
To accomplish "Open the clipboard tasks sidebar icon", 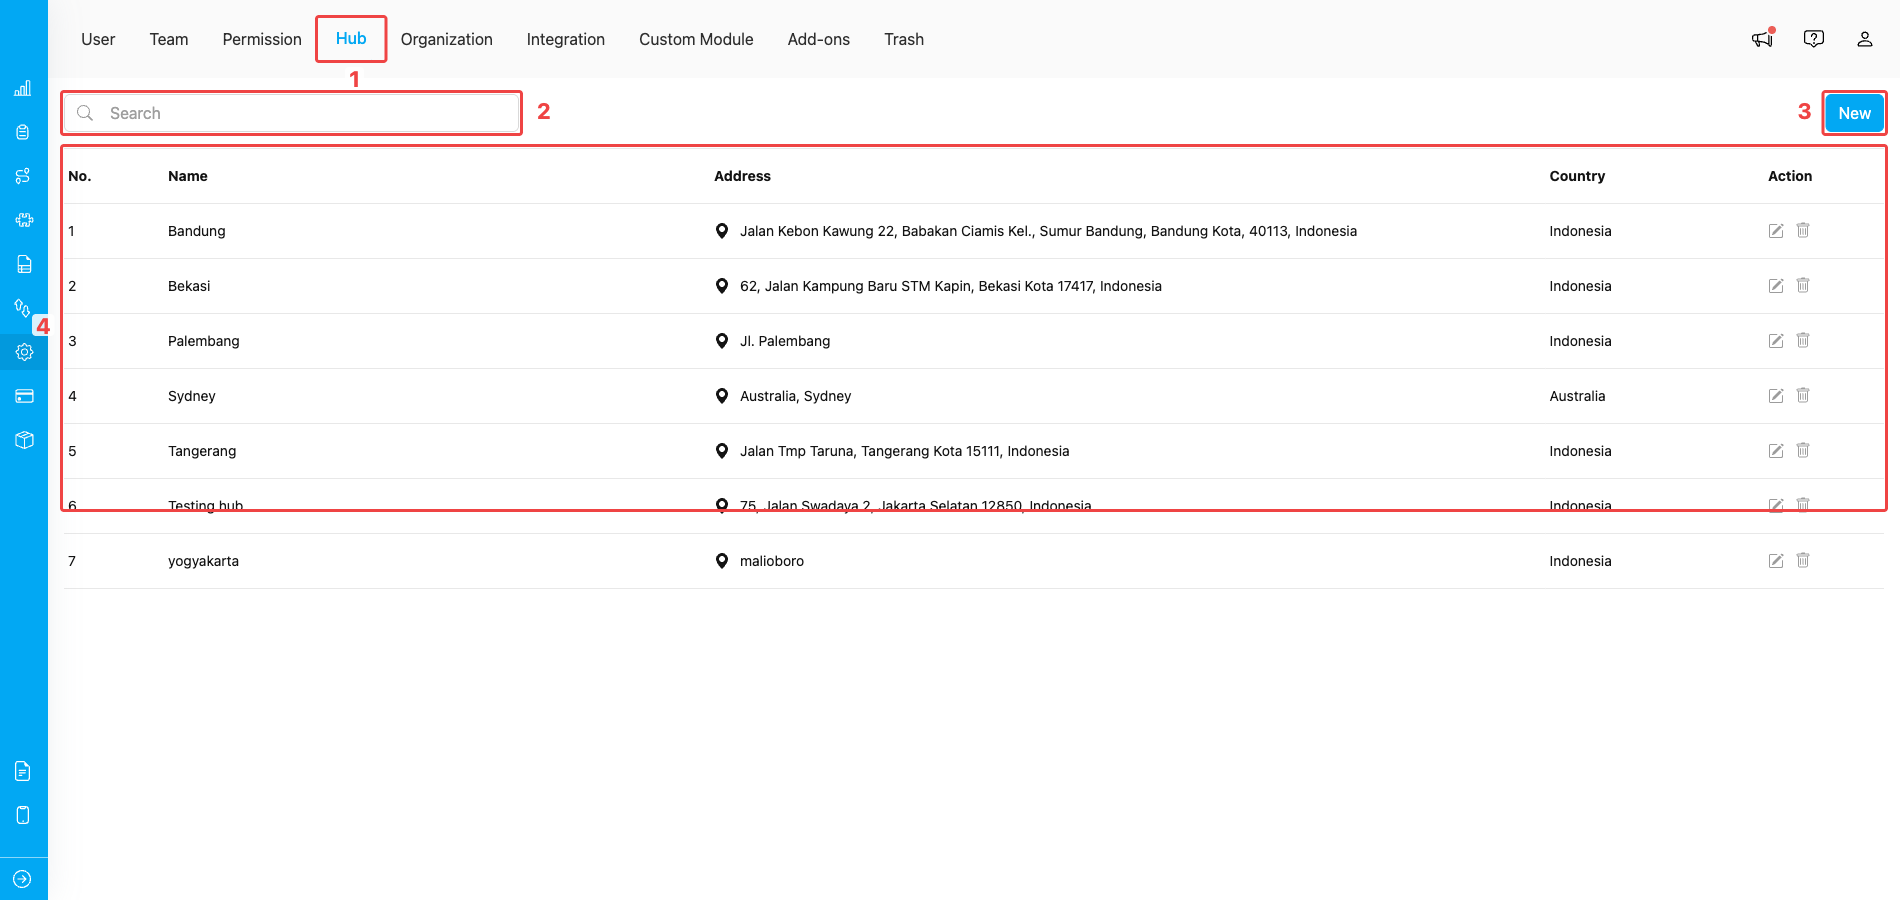I will pyautogui.click(x=23, y=132).
